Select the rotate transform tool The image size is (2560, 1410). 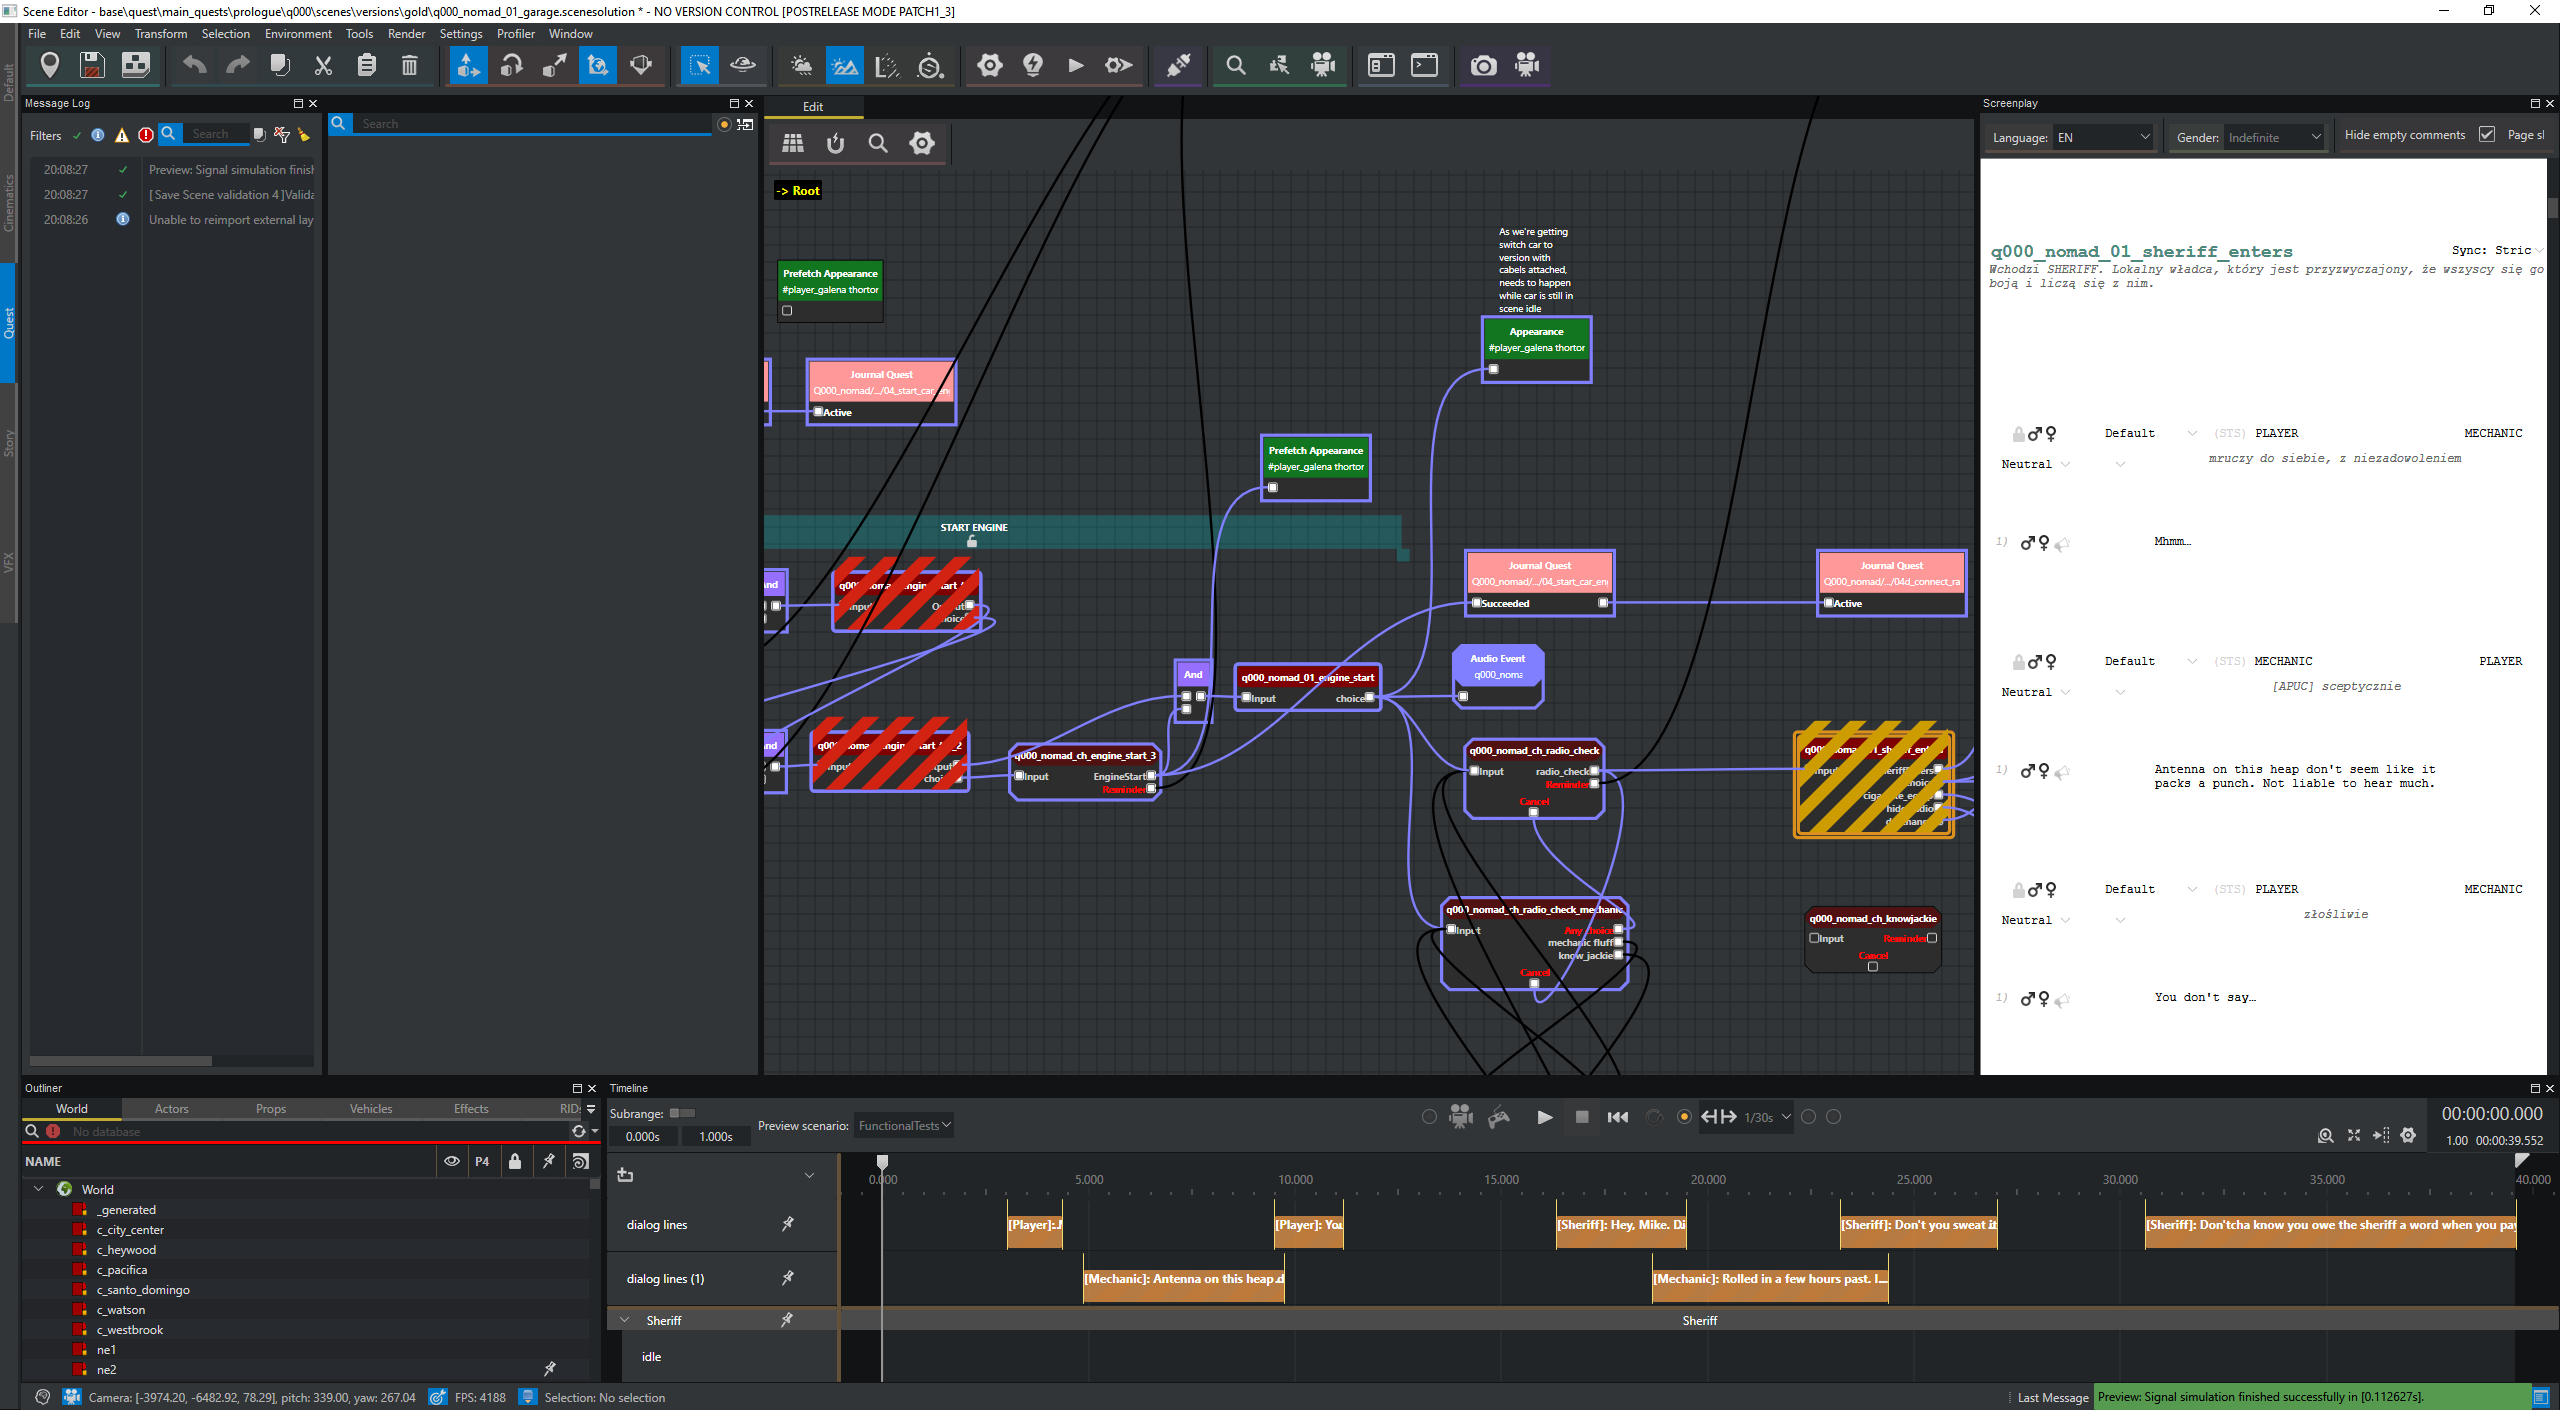click(x=511, y=66)
